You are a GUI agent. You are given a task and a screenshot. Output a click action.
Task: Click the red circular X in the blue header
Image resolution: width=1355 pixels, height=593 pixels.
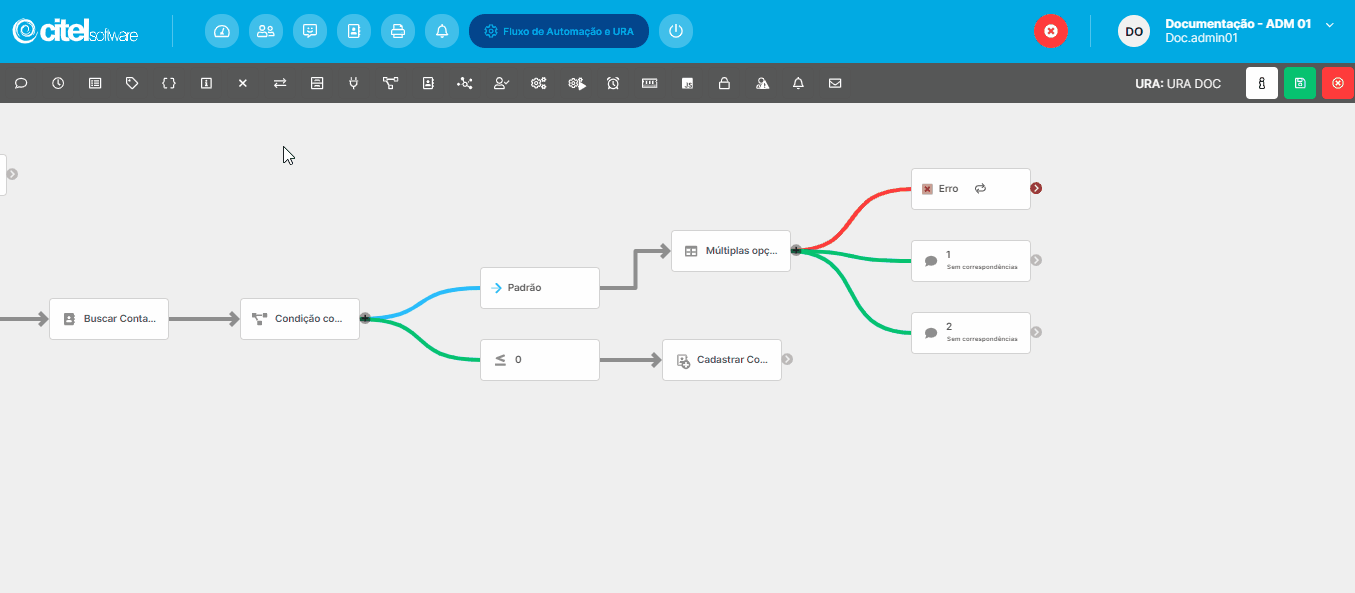(1050, 31)
